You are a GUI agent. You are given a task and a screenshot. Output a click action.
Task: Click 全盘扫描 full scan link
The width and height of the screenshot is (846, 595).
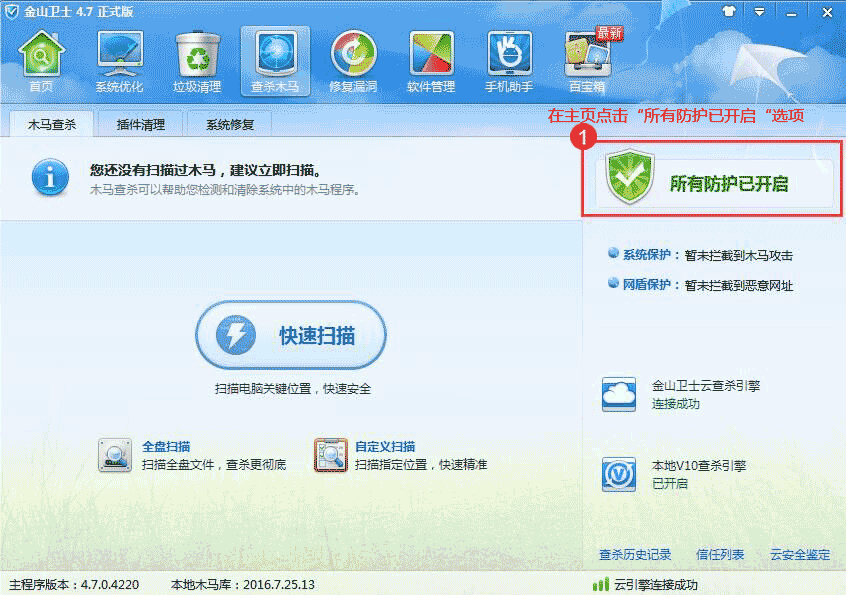166,447
